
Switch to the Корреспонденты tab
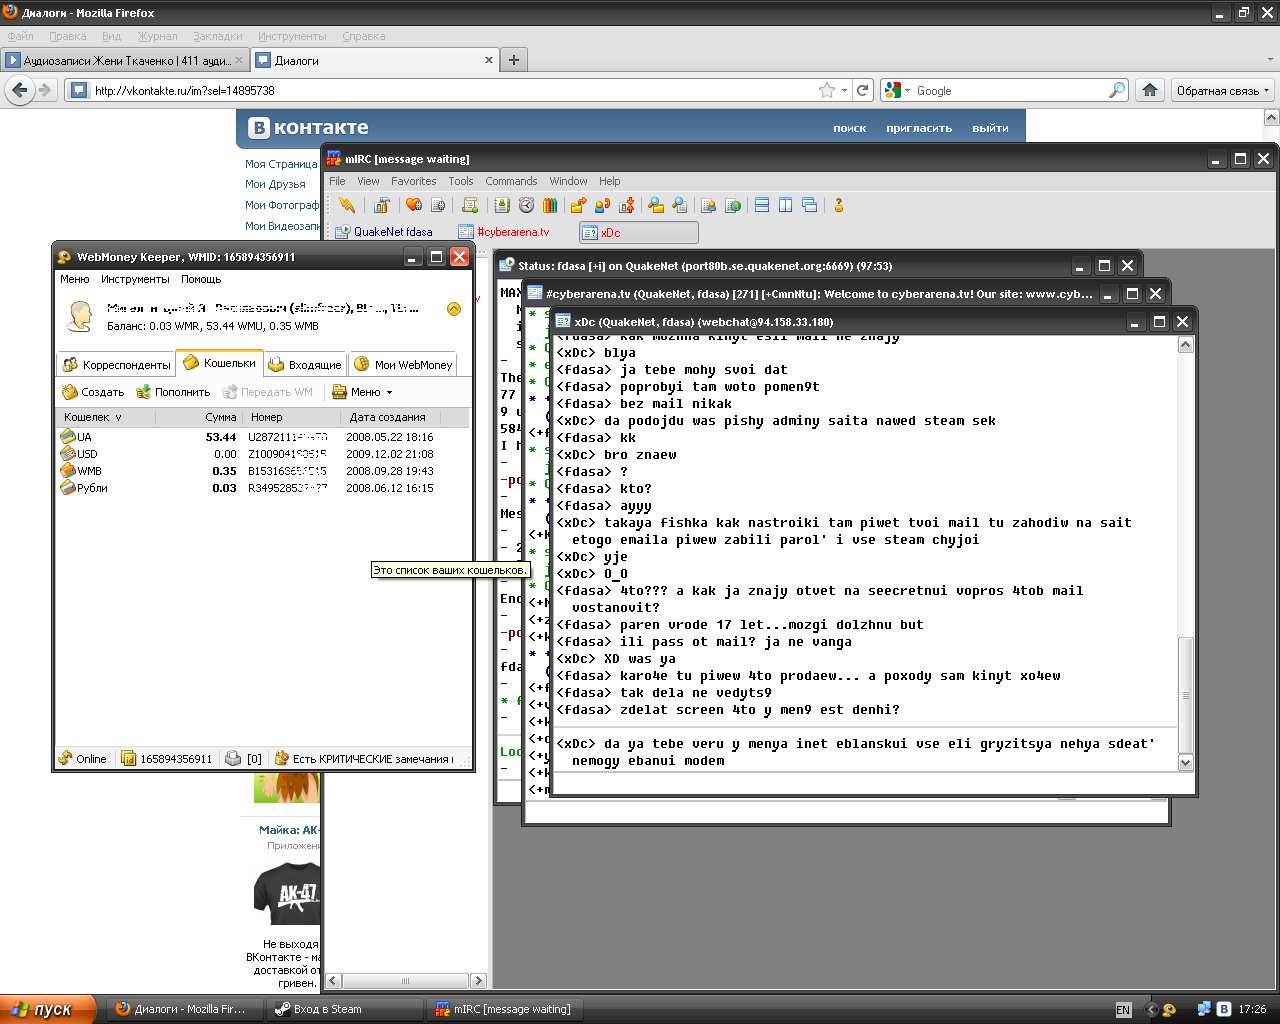point(117,365)
